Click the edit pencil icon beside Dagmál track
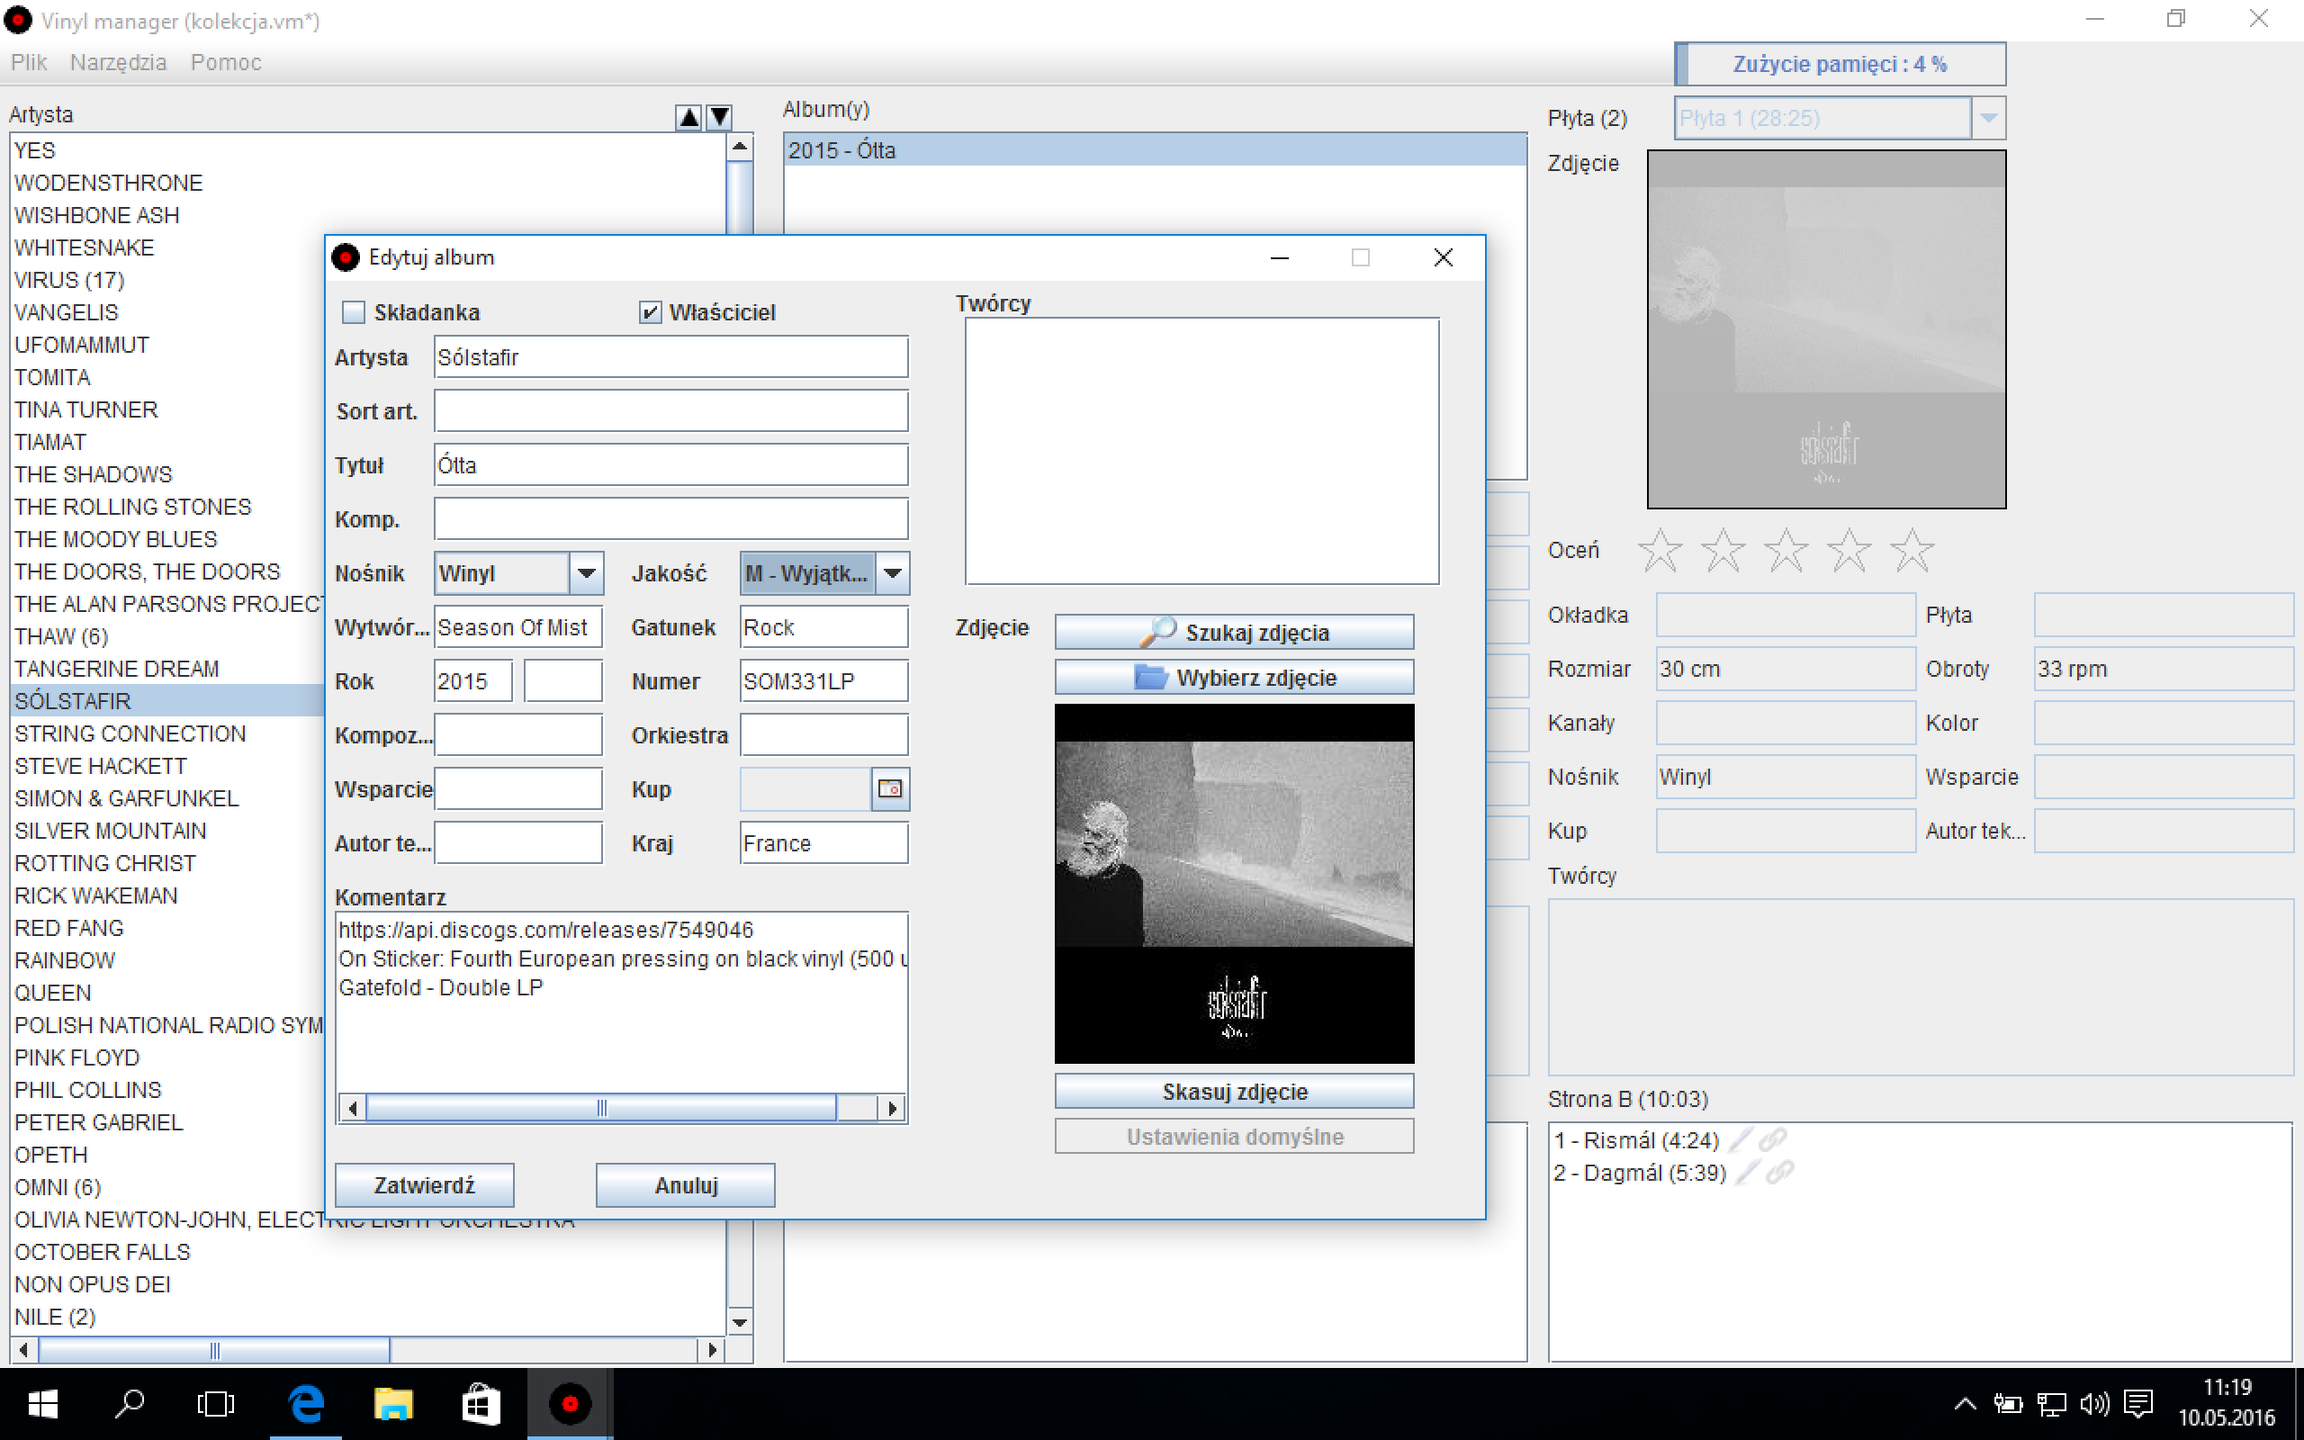Image resolution: width=2304 pixels, height=1440 pixels. (x=1748, y=1172)
